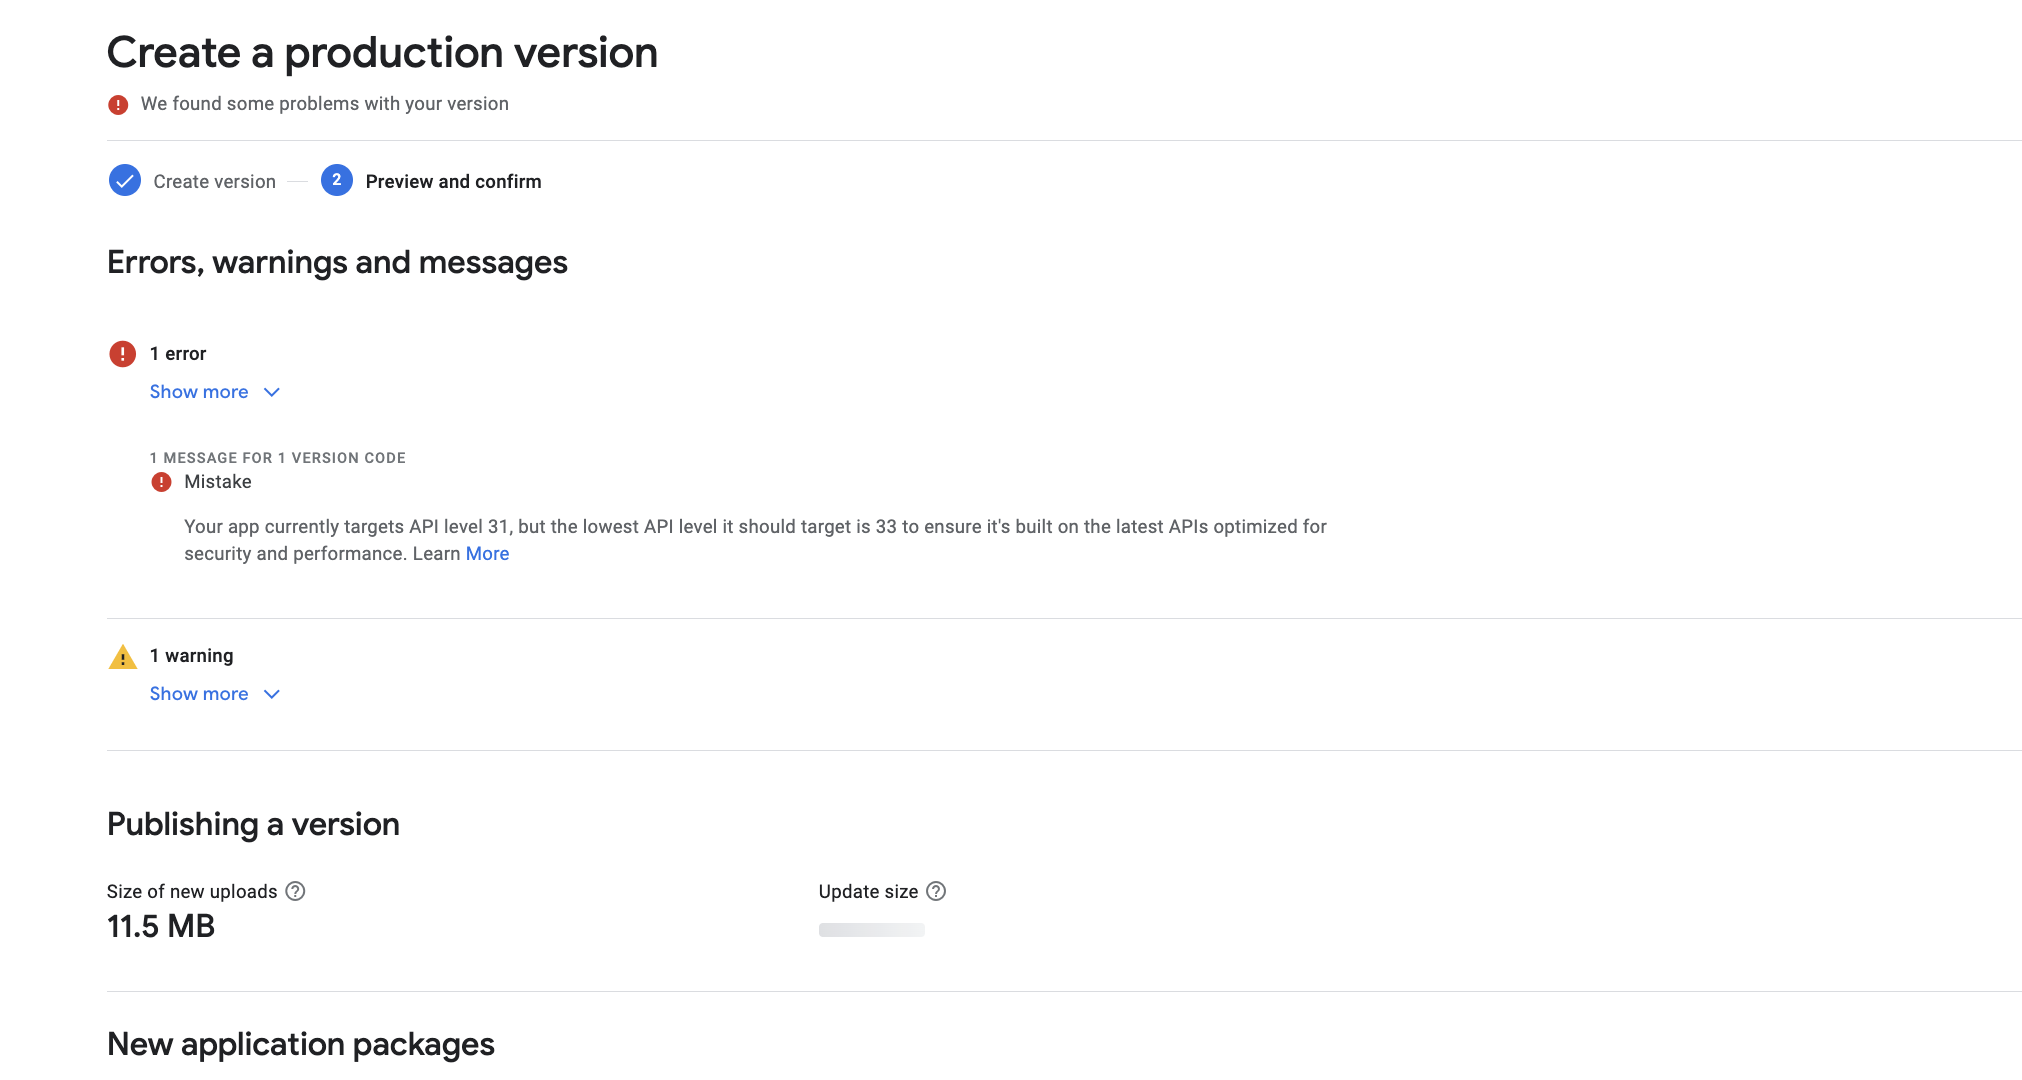Click the yellow warning triangle icon

122,657
